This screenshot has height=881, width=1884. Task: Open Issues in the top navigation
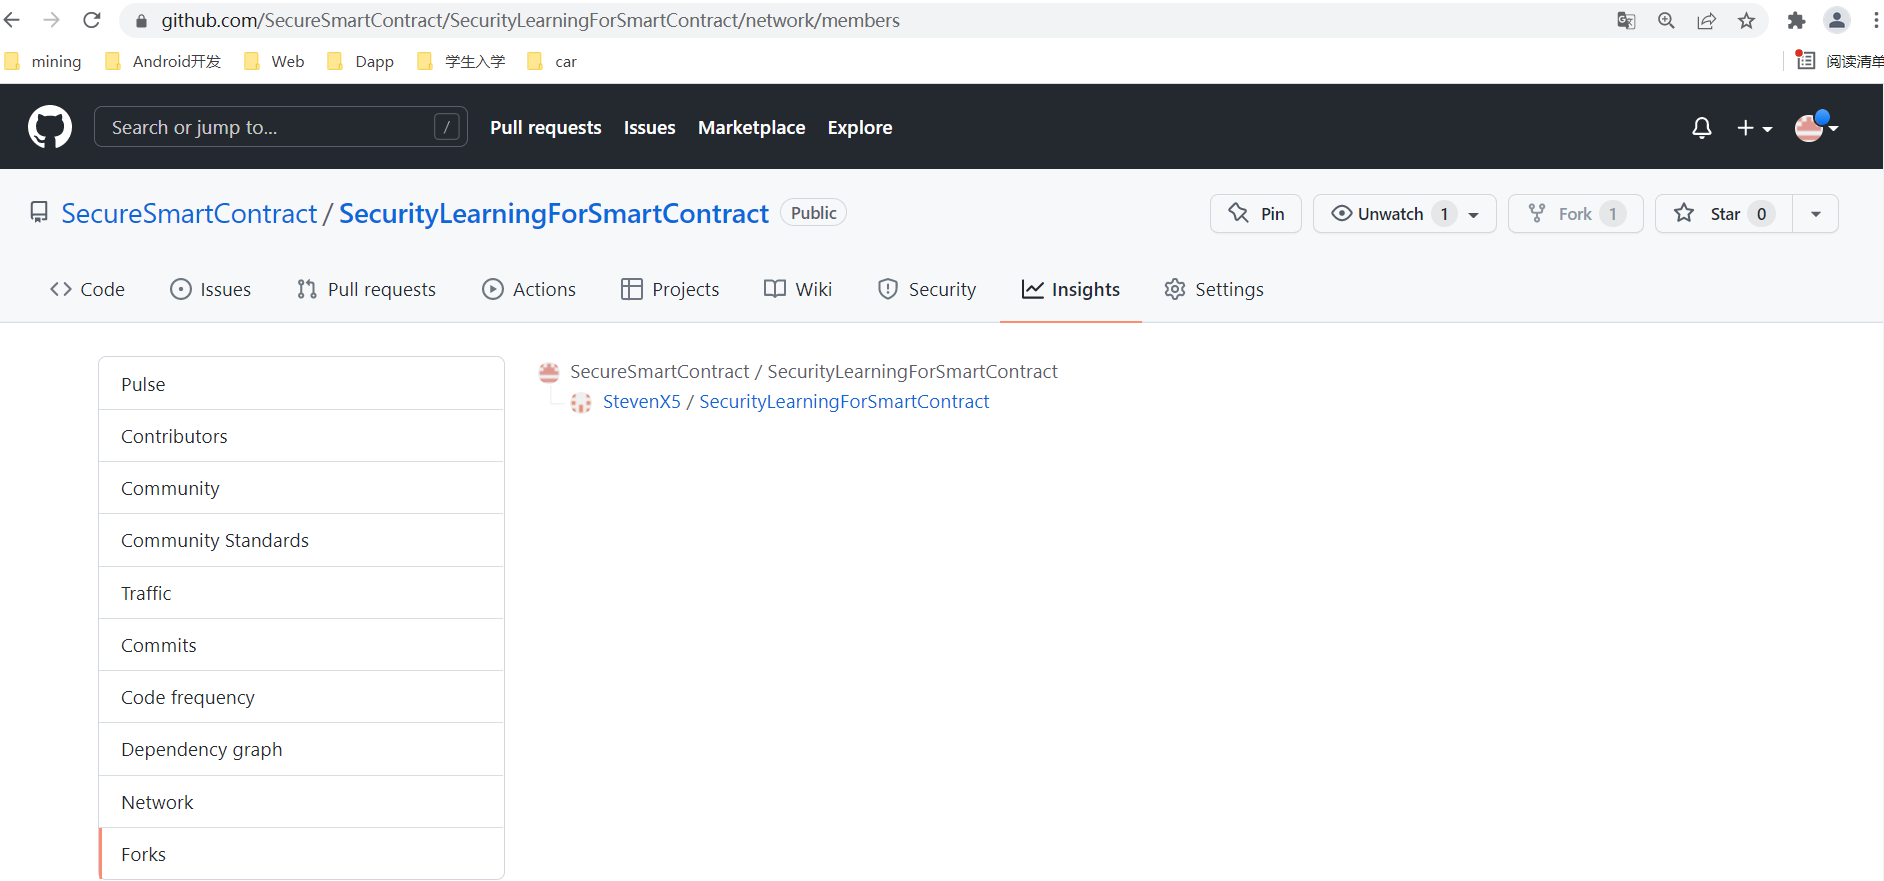point(650,128)
